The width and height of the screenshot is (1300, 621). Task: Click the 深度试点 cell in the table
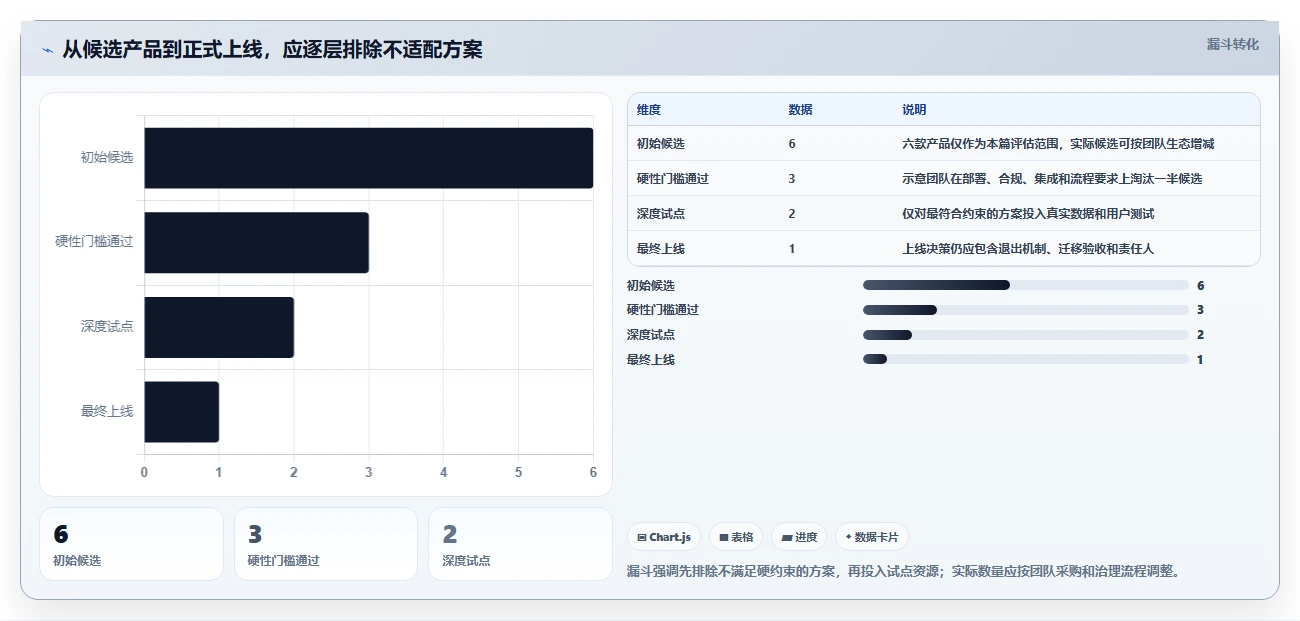point(661,214)
